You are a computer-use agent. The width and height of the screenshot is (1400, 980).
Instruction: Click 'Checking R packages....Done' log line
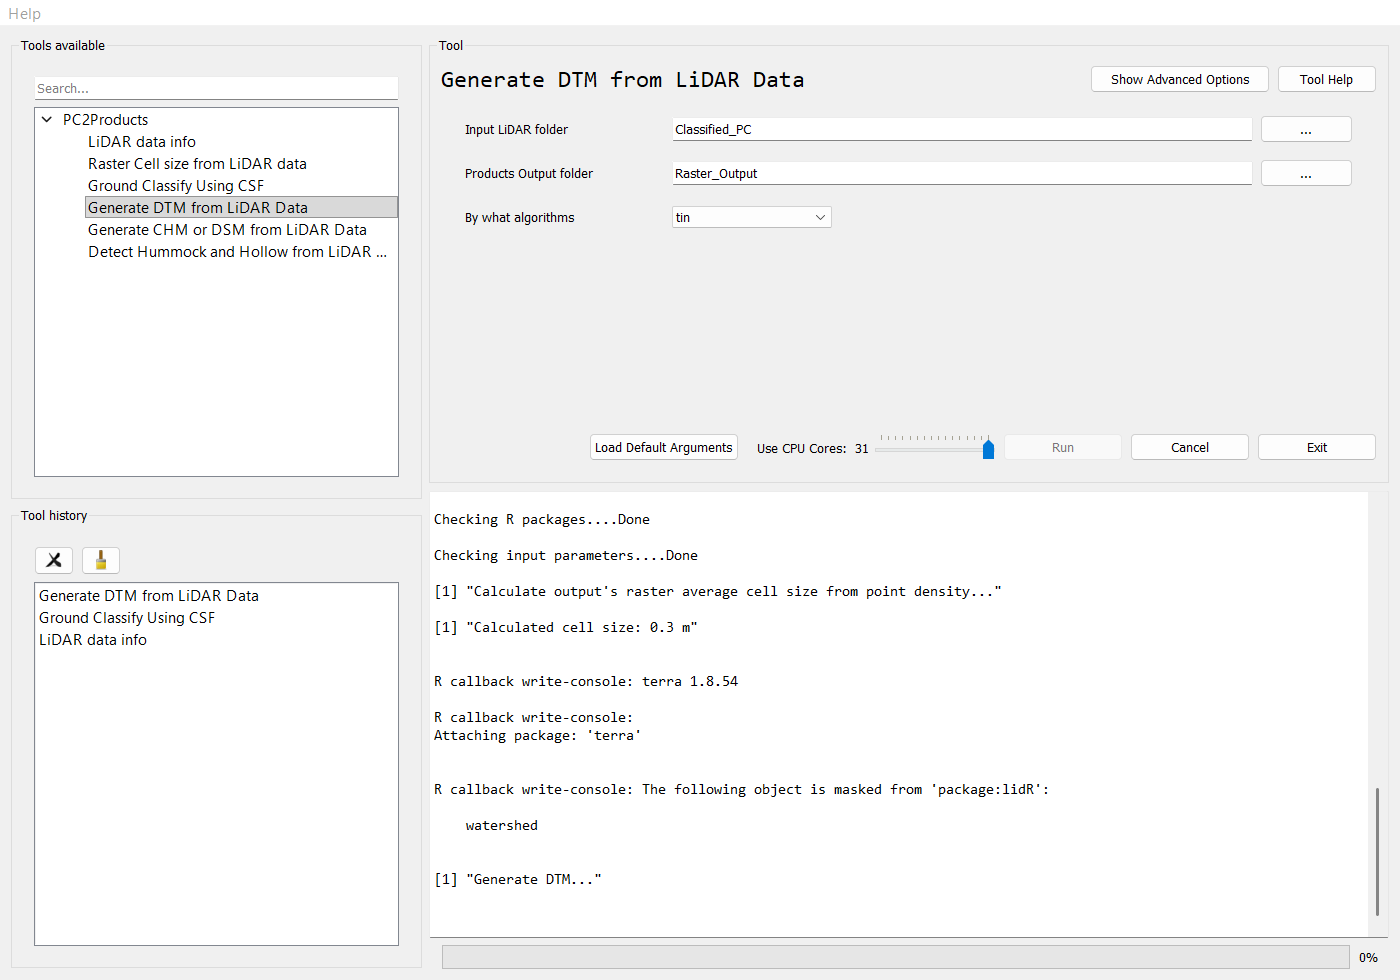542,520
